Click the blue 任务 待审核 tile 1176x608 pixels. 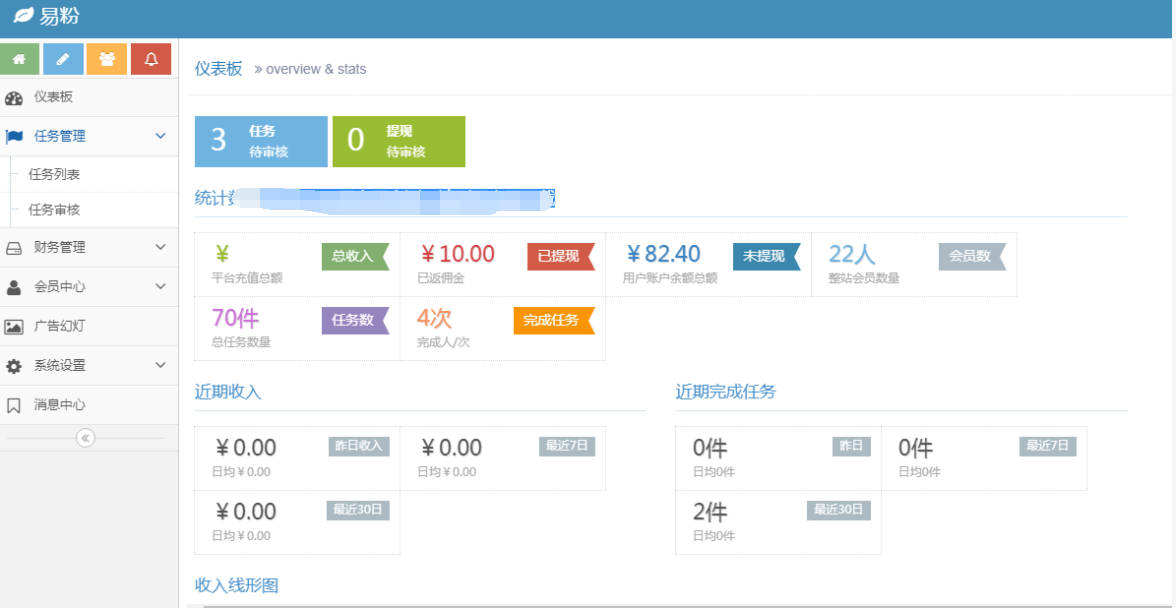click(261, 141)
